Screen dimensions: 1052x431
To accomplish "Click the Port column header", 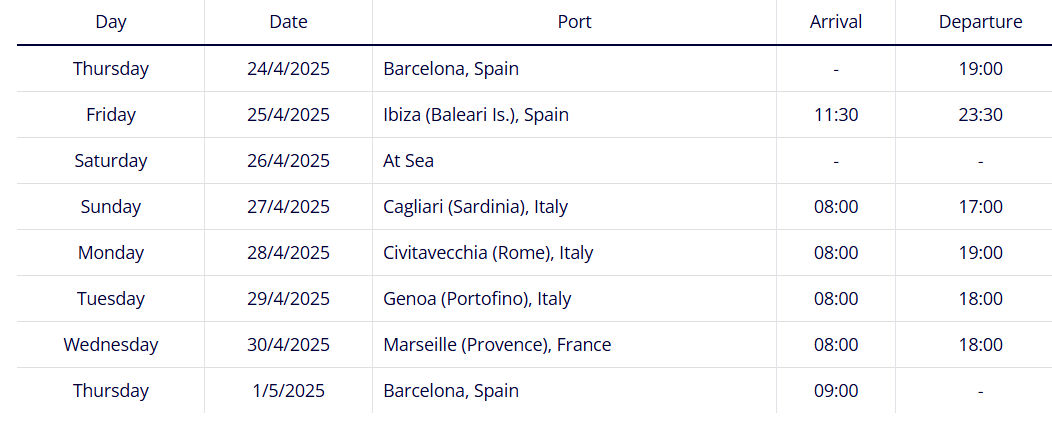I will 574,21.
